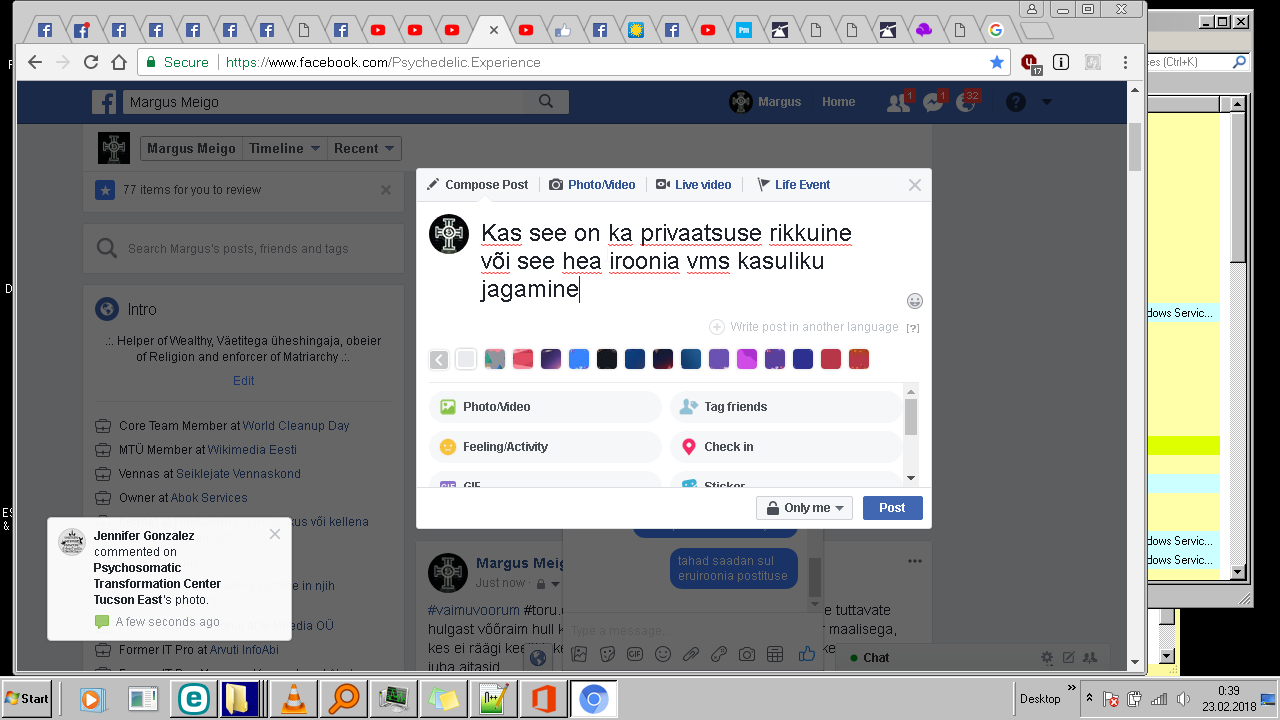
Task: Open the account menu arrow in the blue bar
Action: click(1047, 102)
